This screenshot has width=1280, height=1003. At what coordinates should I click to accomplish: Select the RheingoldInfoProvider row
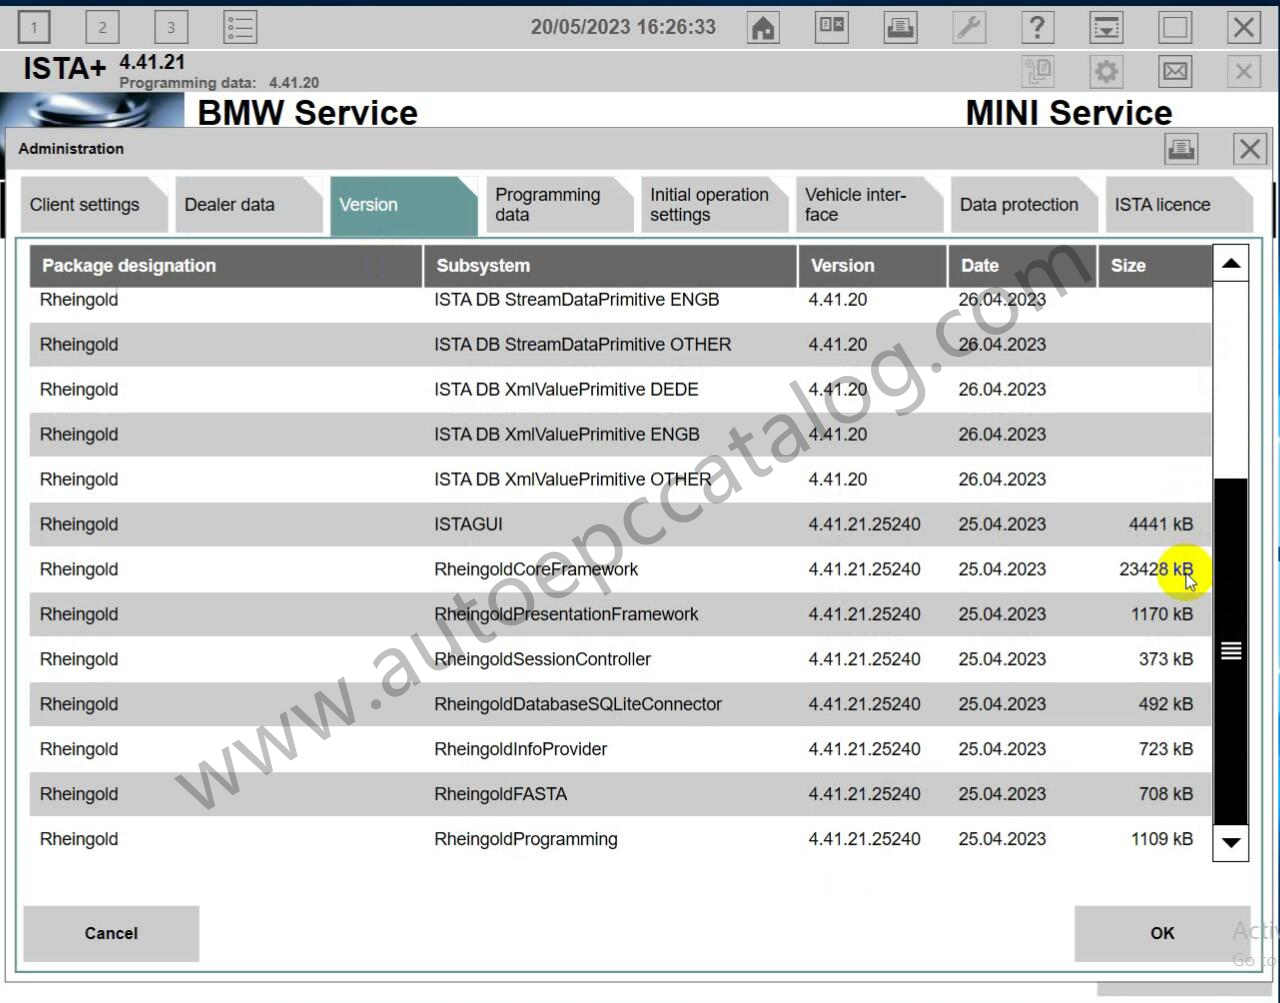coord(620,750)
